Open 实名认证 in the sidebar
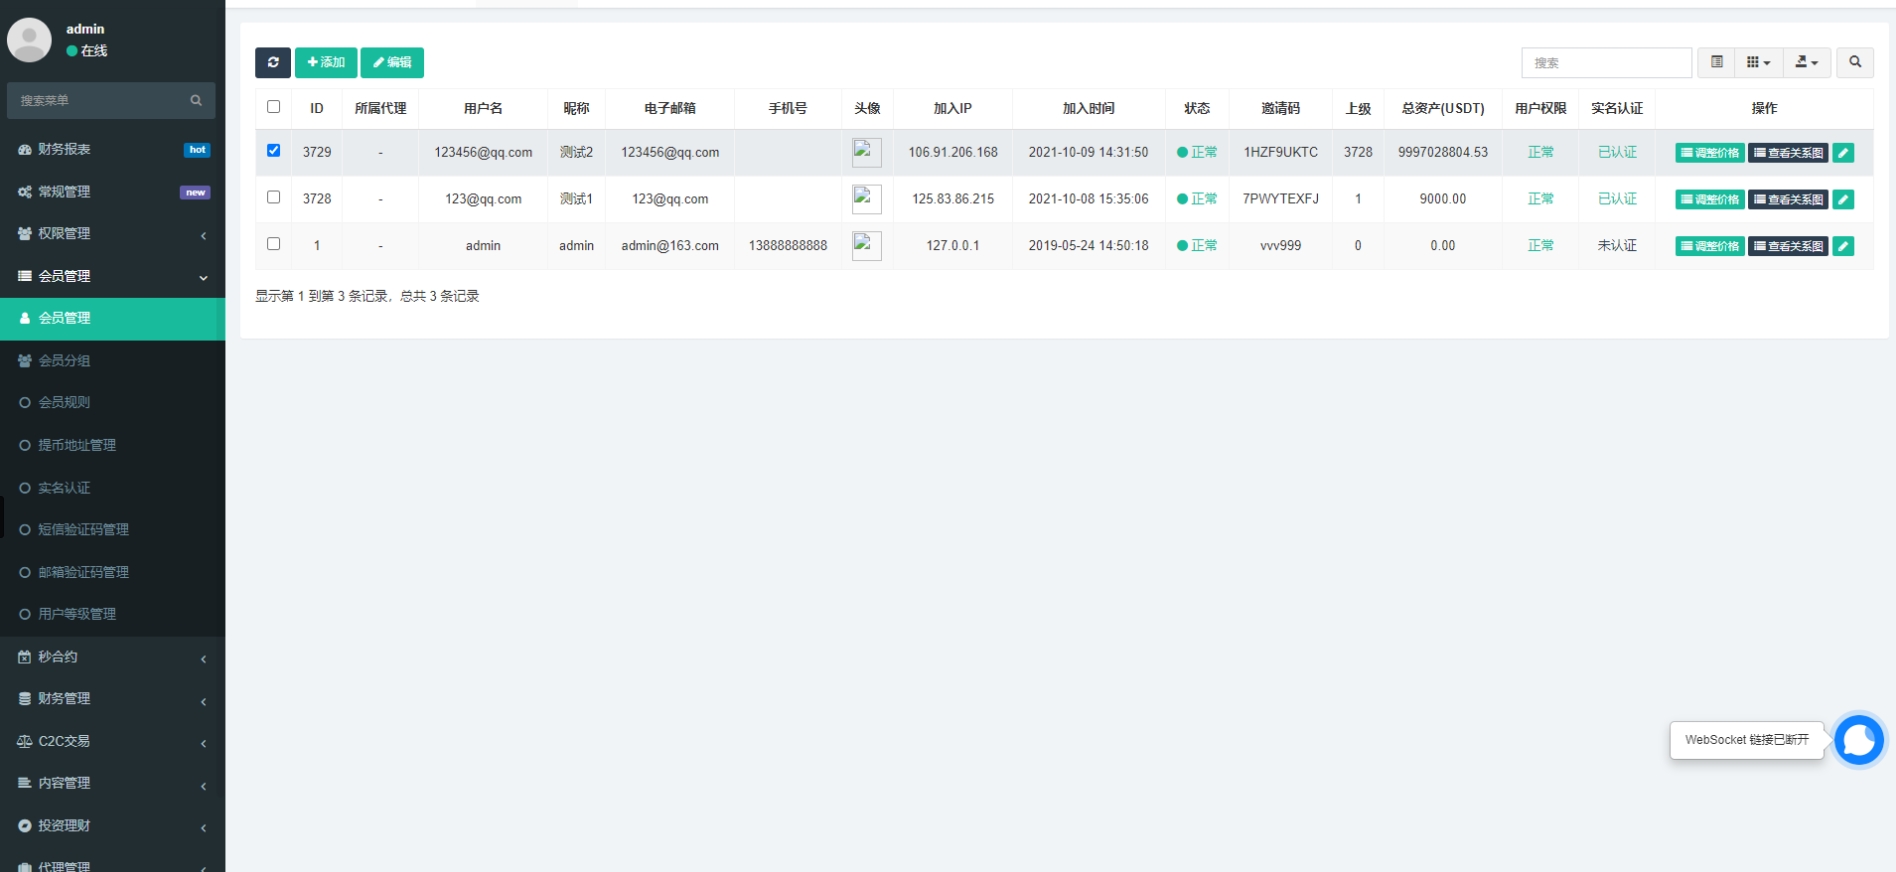 (x=64, y=488)
